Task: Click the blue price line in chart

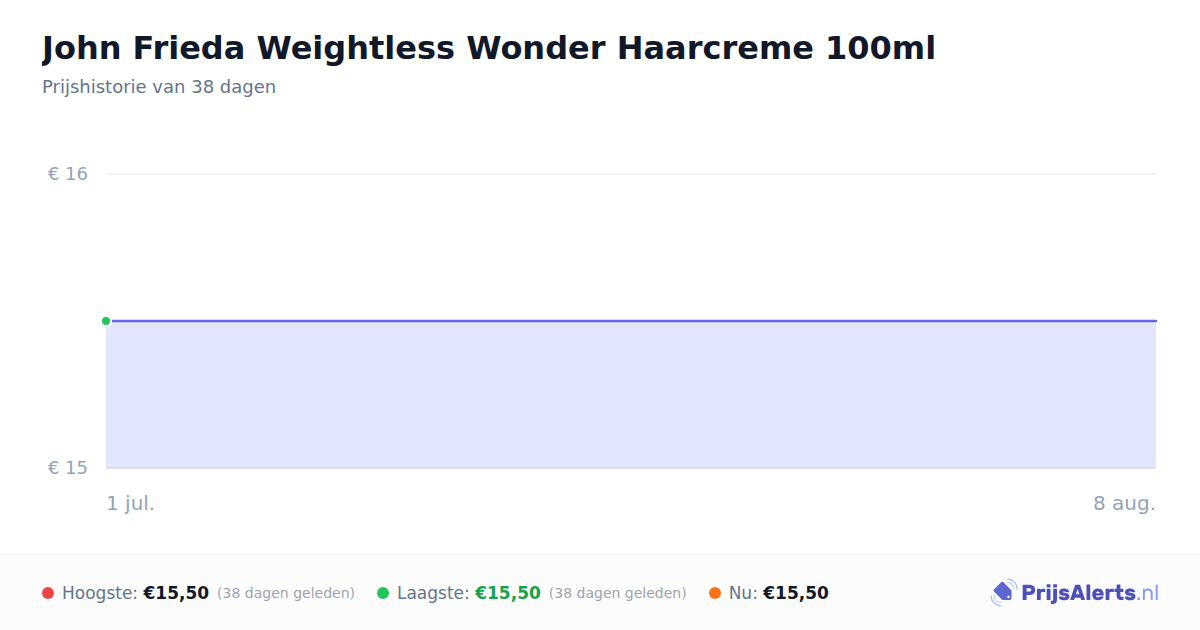Action: pyautogui.click(x=631, y=321)
